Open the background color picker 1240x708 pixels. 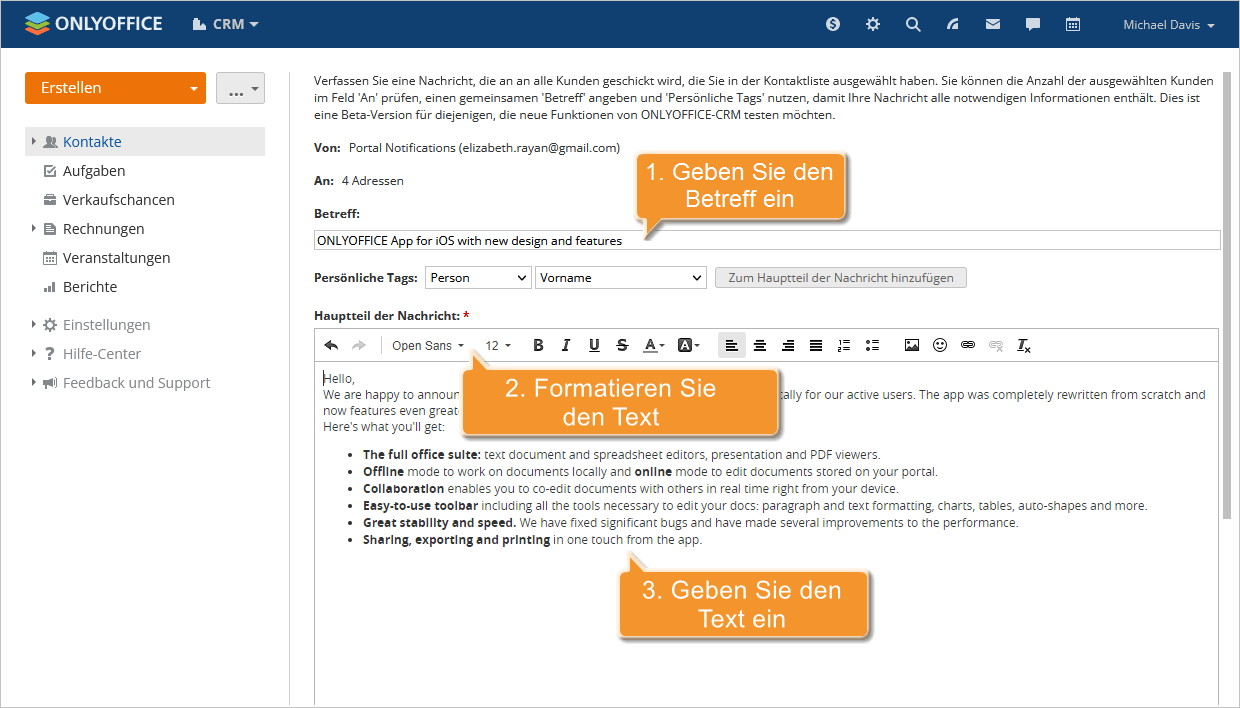689,345
